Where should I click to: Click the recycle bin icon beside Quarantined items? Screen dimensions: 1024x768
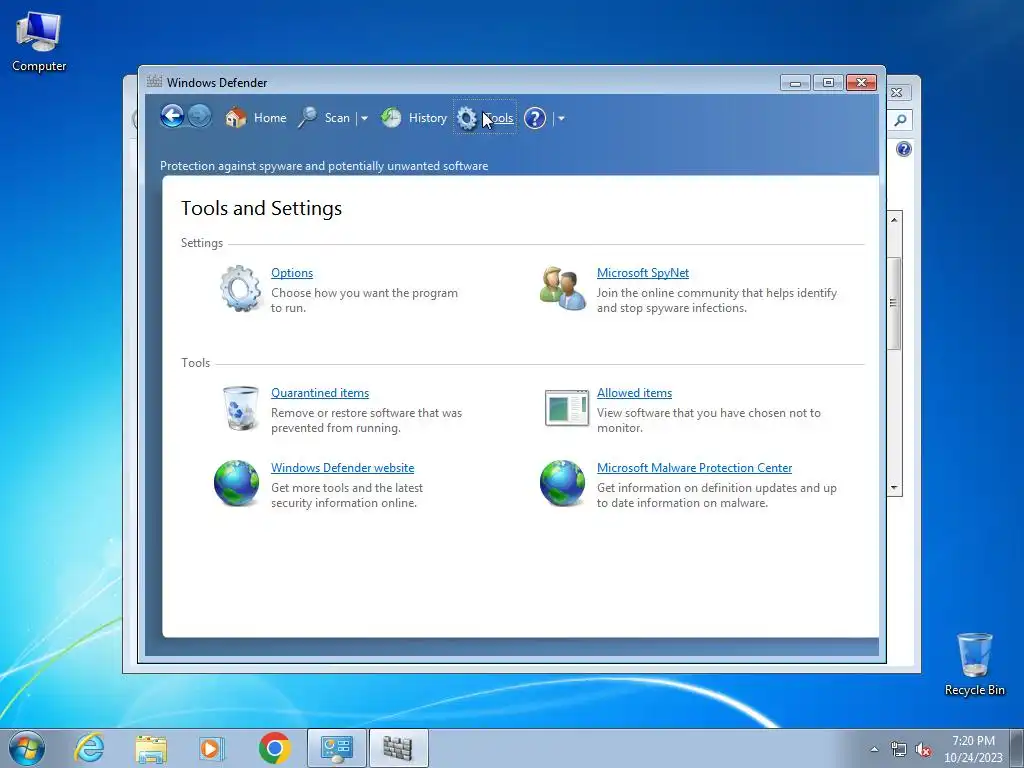point(240,408)
